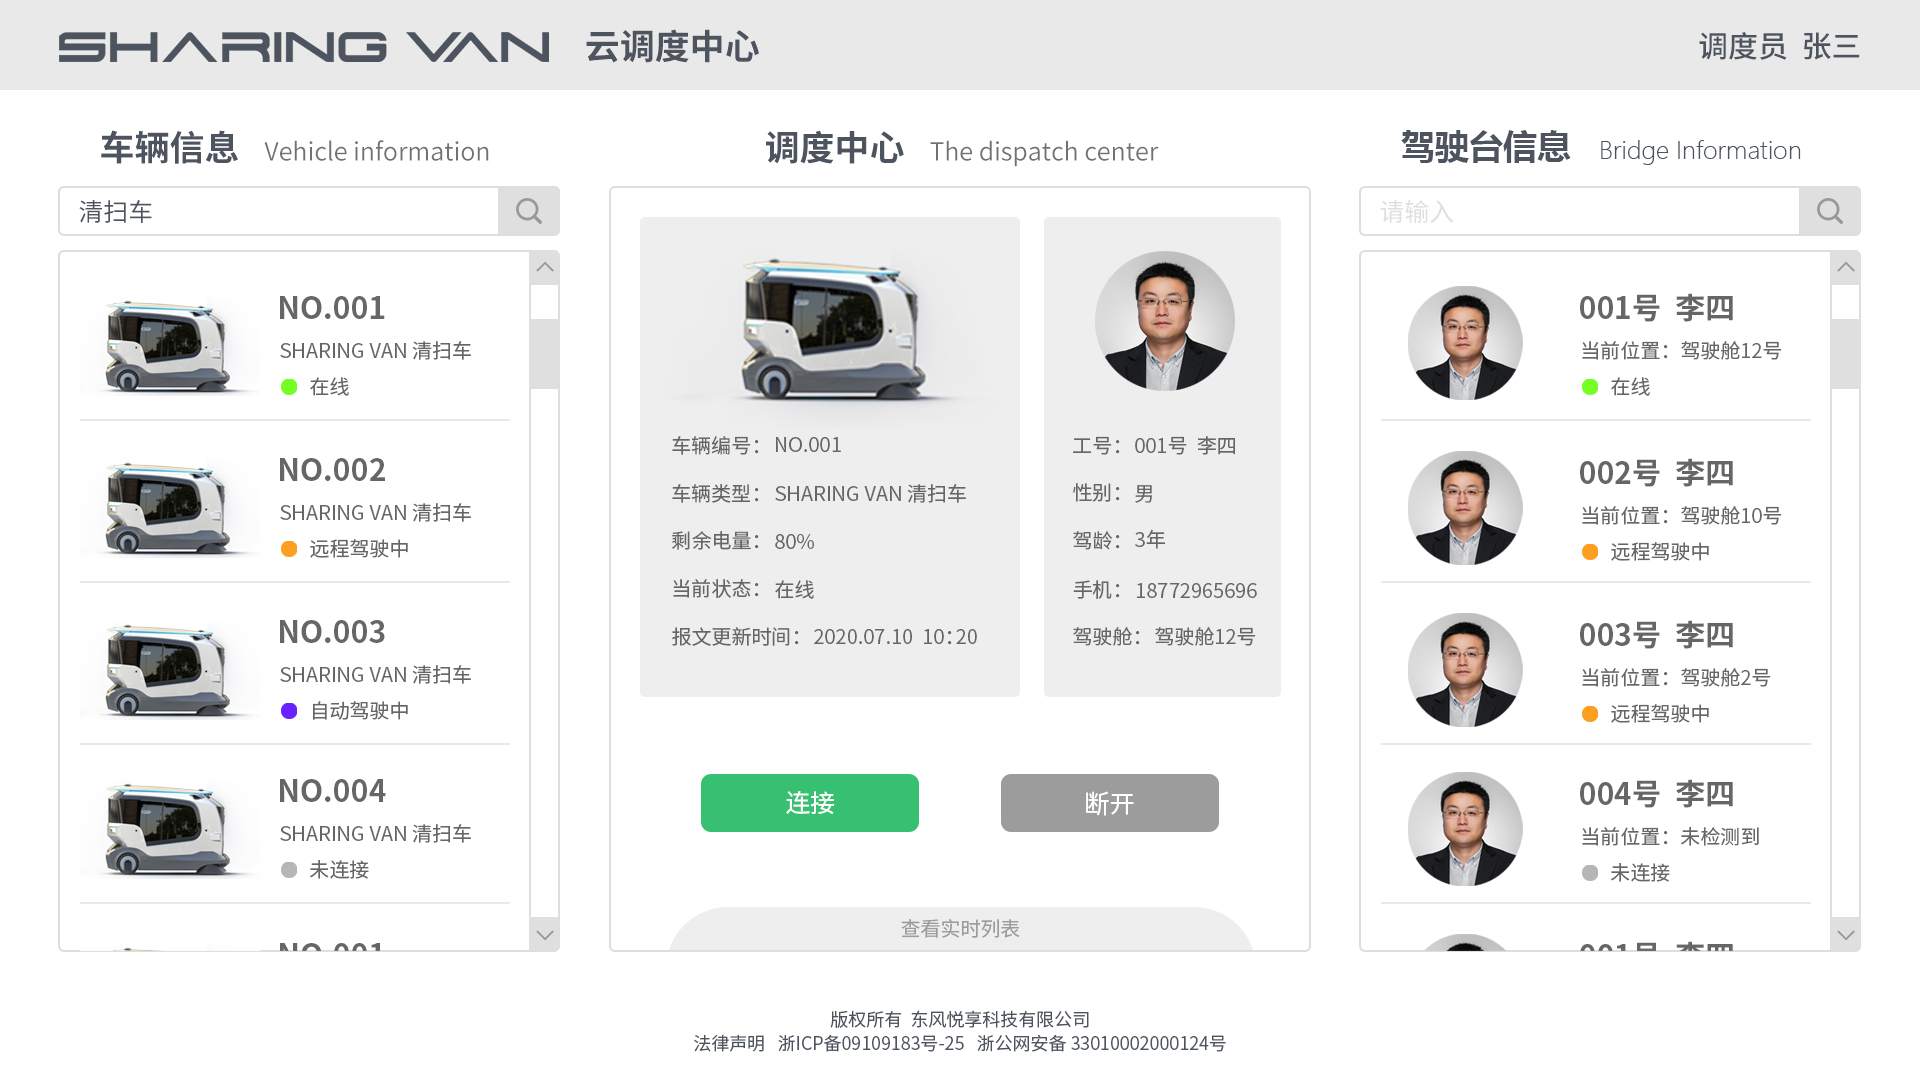Collapse the vehicle list using its scrollbar chevron

544,935
